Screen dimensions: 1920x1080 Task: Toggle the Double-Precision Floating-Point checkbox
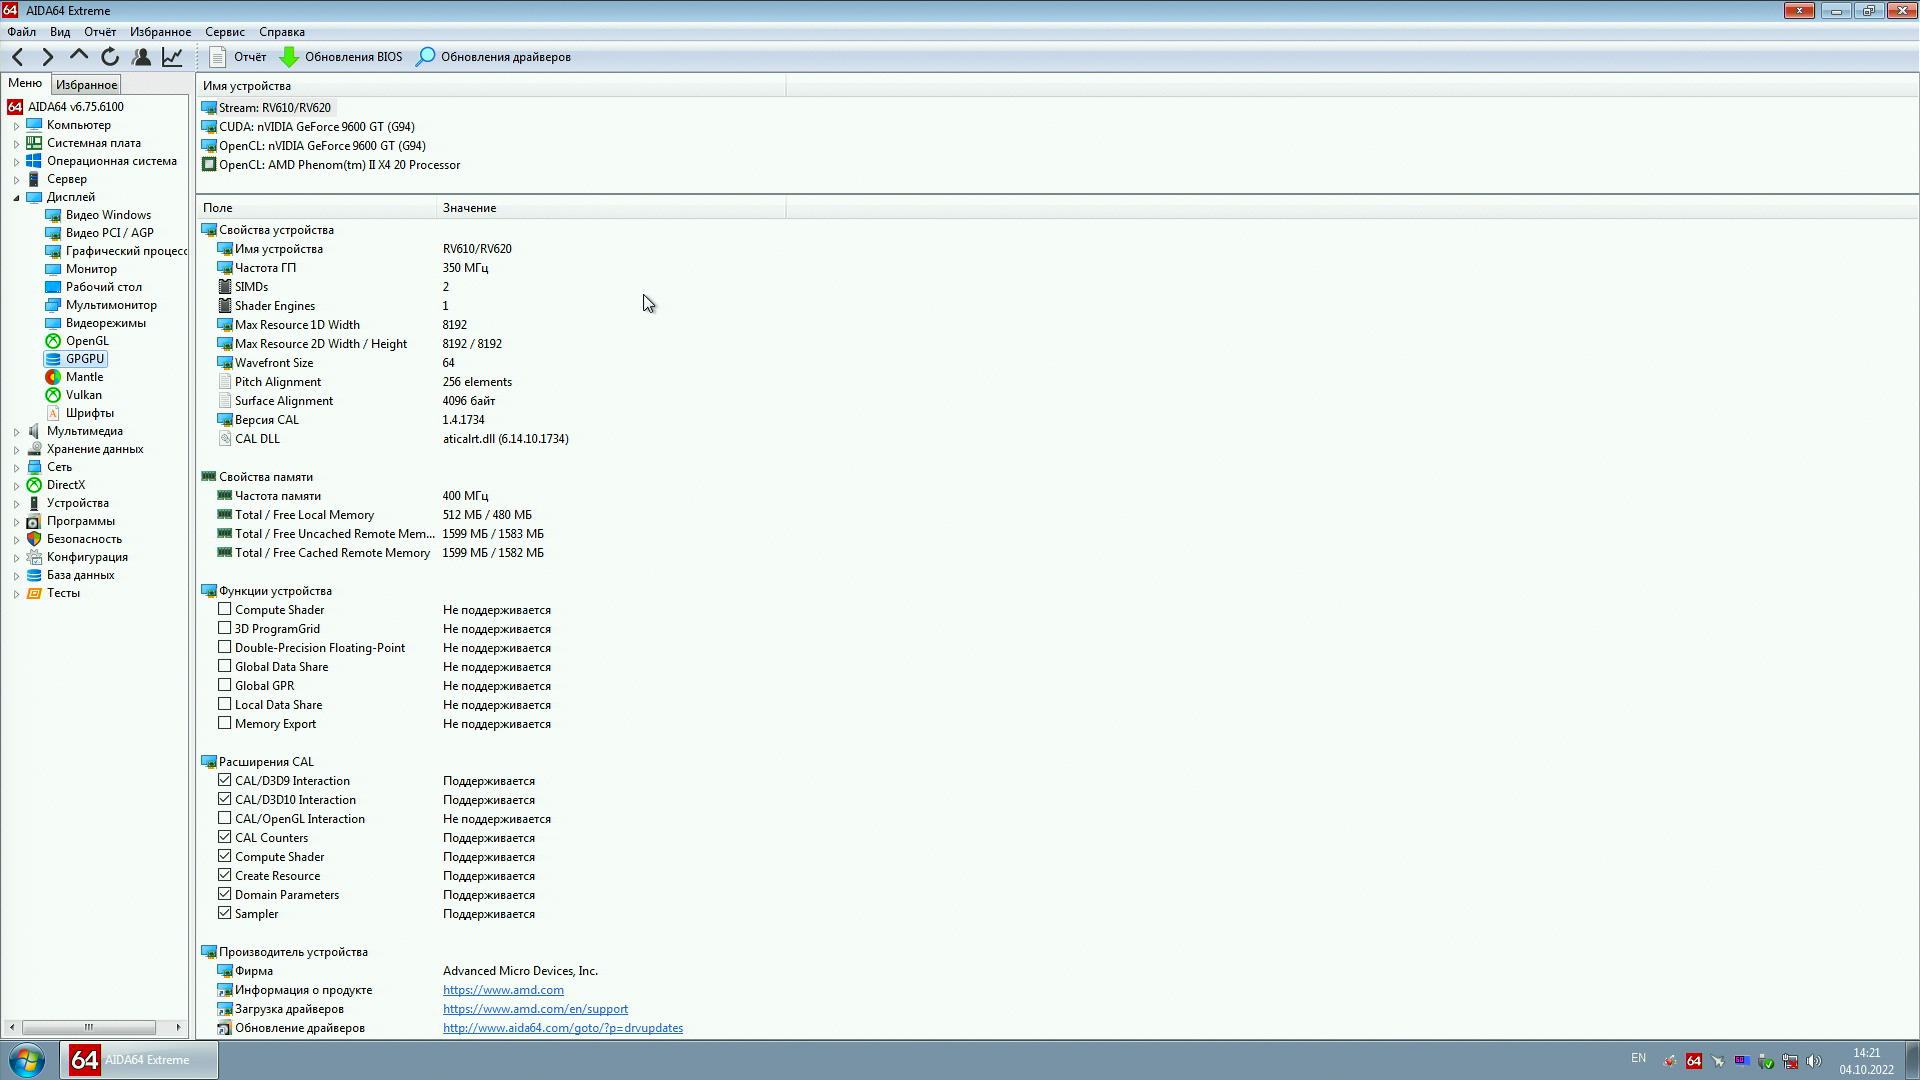coord(225,647)
